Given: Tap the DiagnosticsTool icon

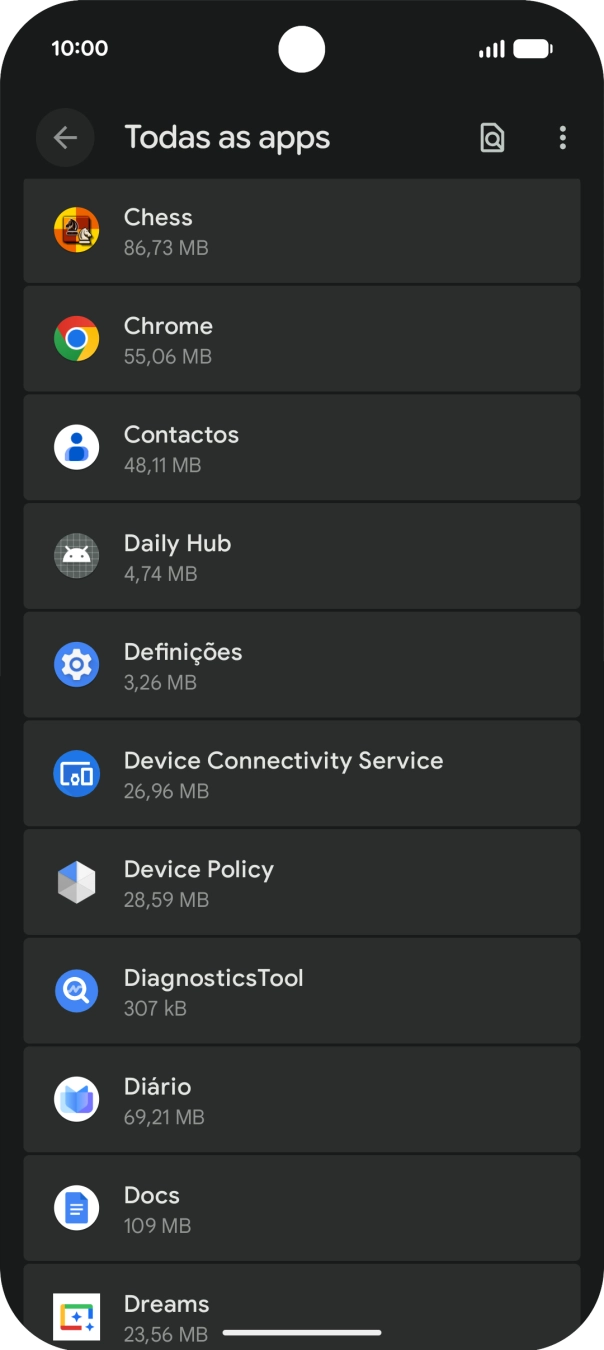Looking at the screenshot, I should pyautogui.click(x=76, y=991).
